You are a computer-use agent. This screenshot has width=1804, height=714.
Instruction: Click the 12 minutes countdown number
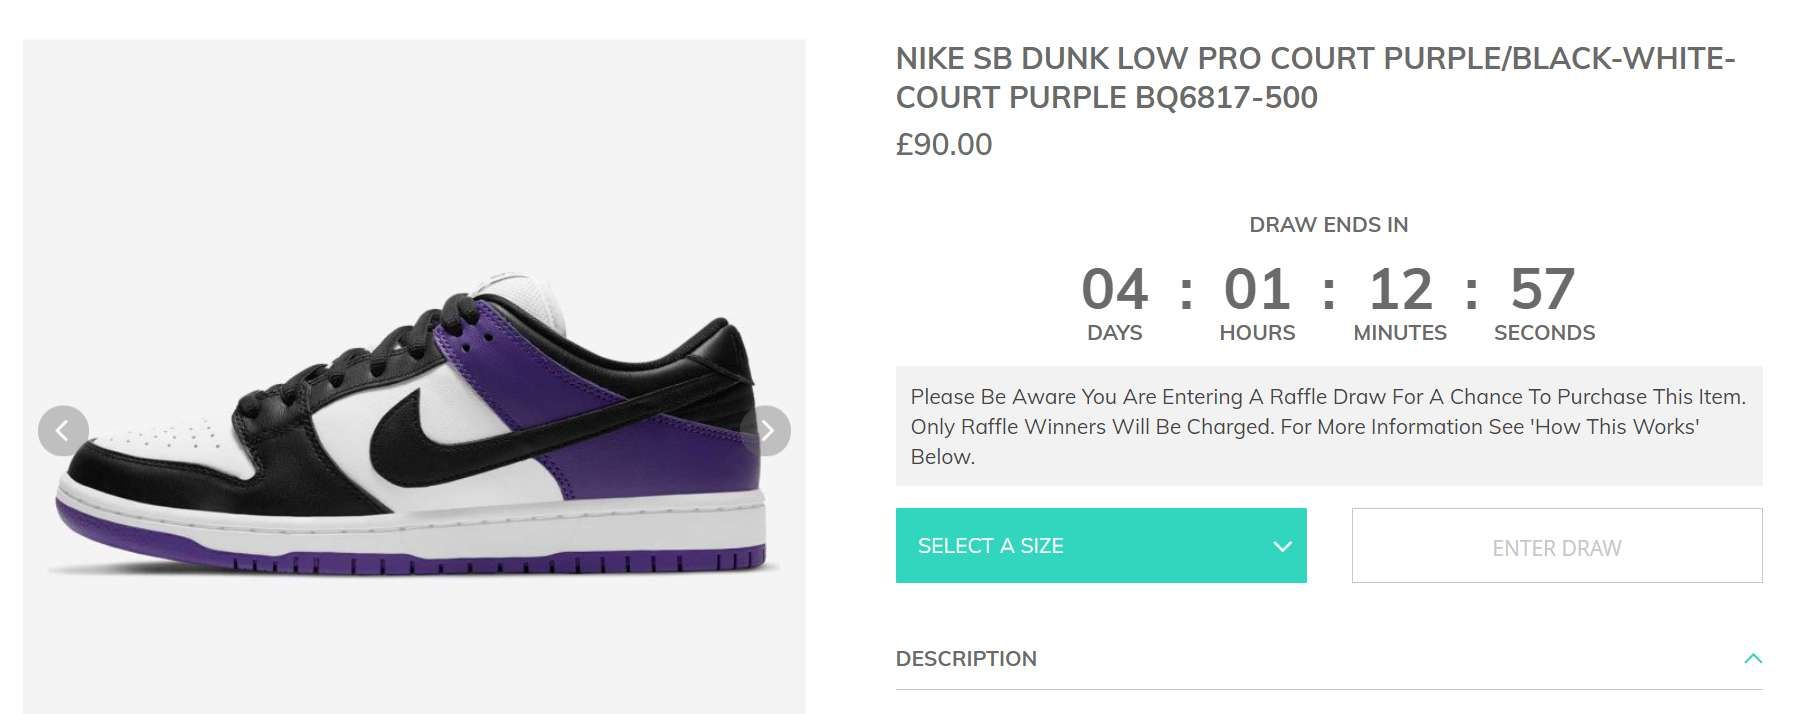pyautogui.click(x=1400, y=289)
